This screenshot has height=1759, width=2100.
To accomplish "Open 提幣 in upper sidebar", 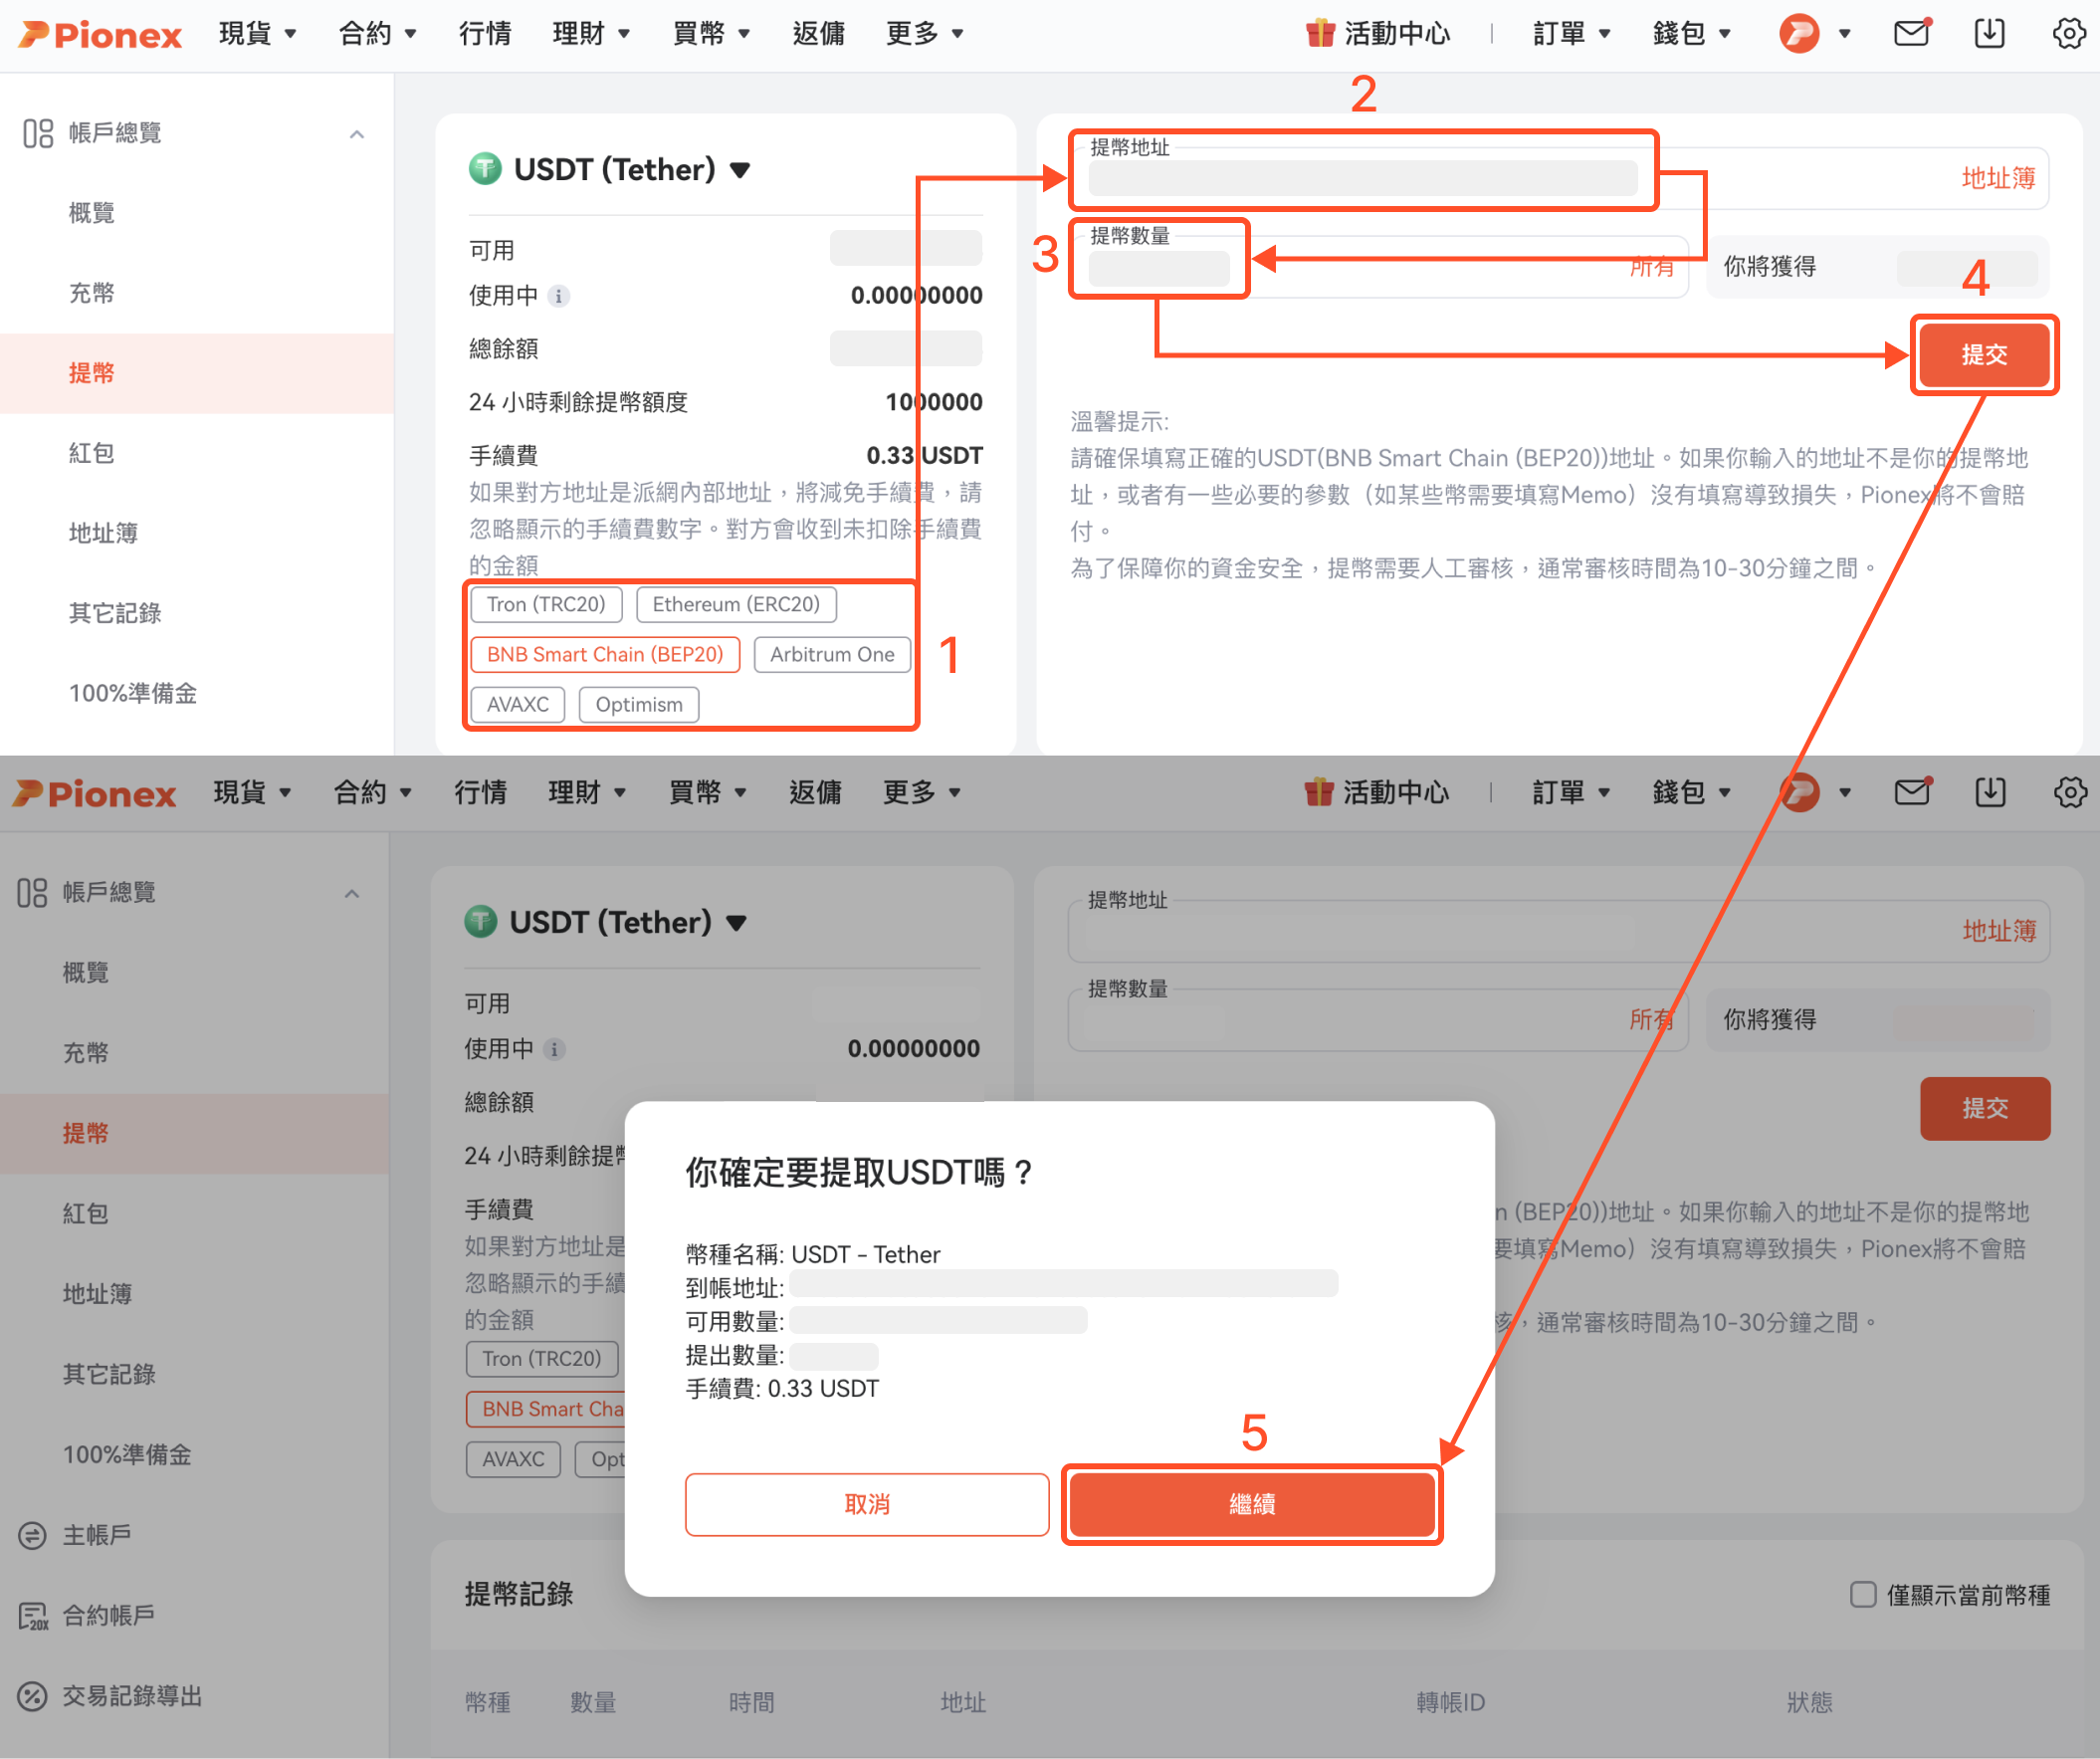I will click(196, 373).
